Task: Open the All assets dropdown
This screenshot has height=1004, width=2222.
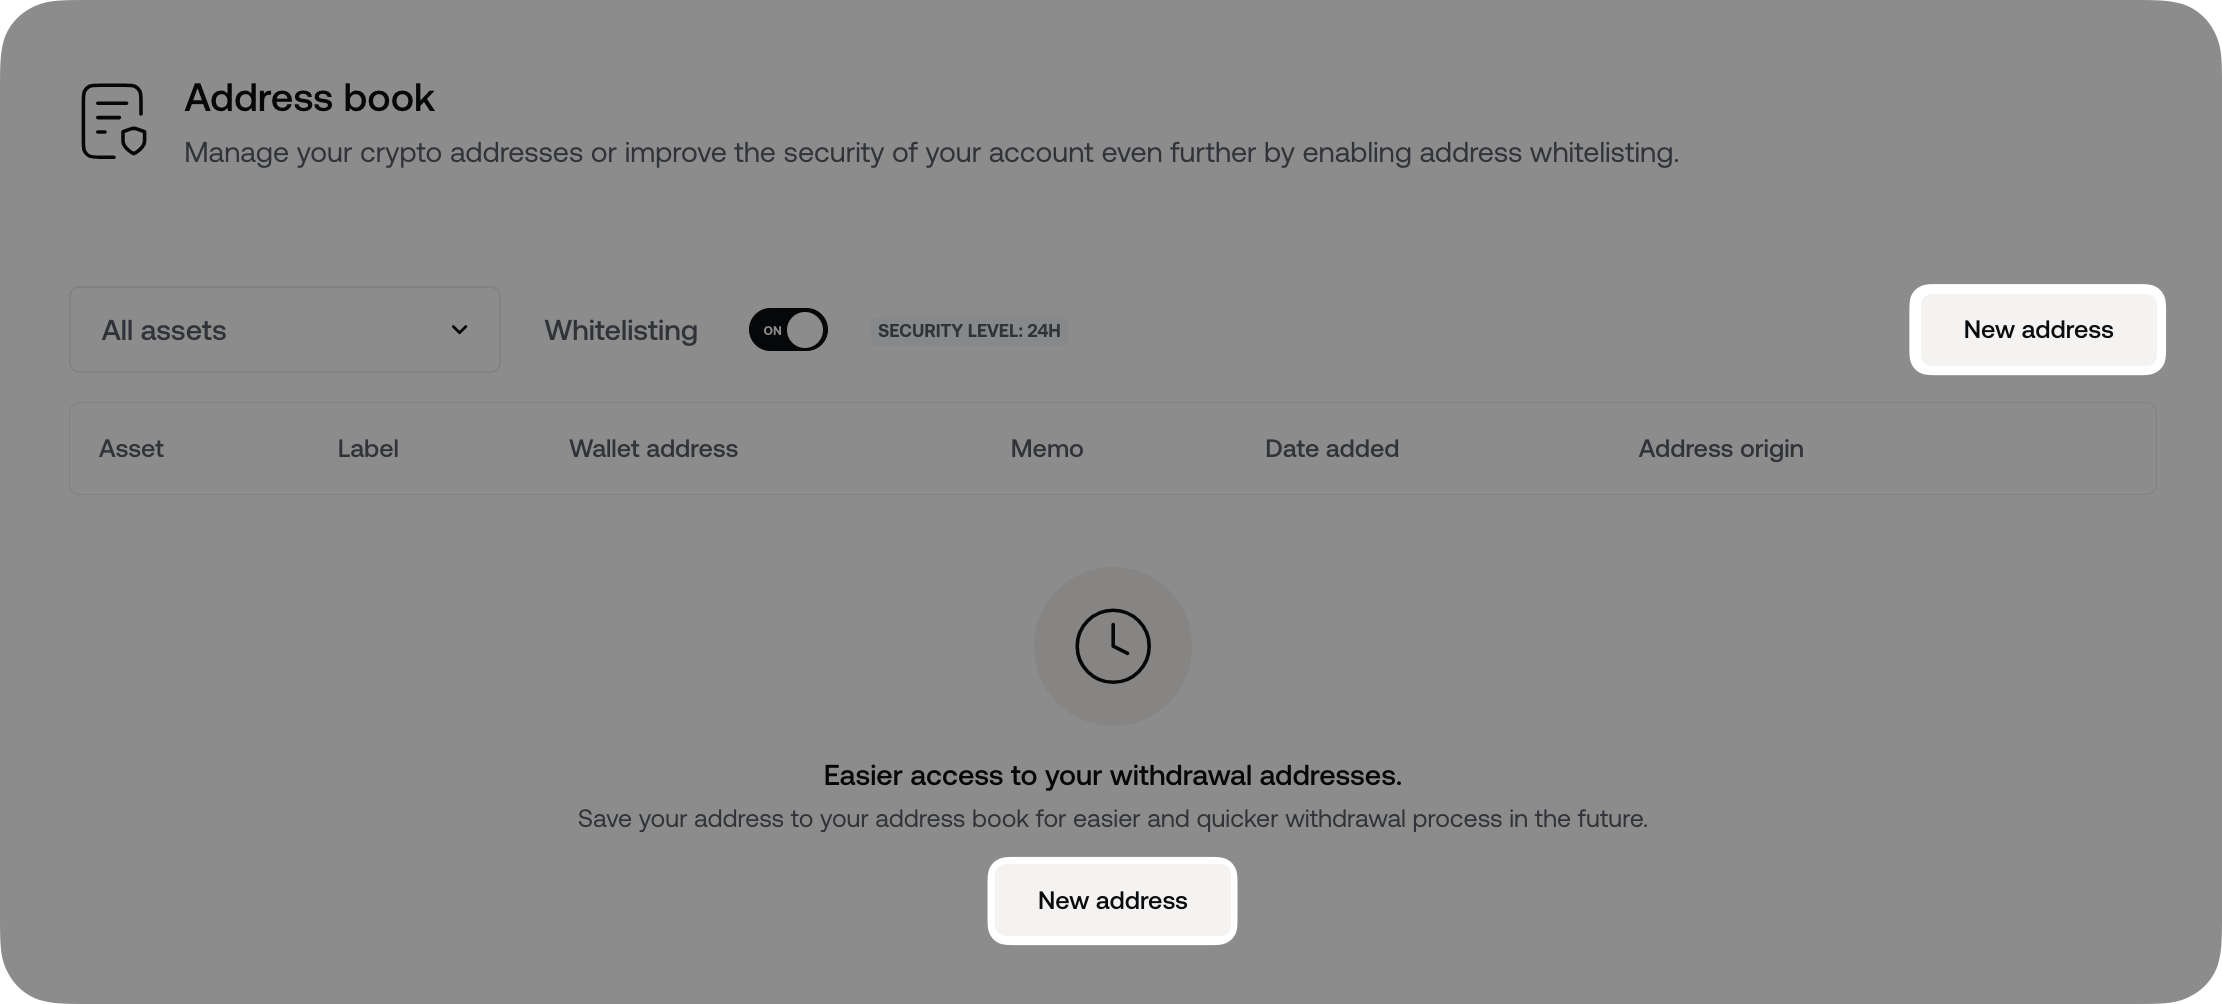Action: (x=284, y=329)
